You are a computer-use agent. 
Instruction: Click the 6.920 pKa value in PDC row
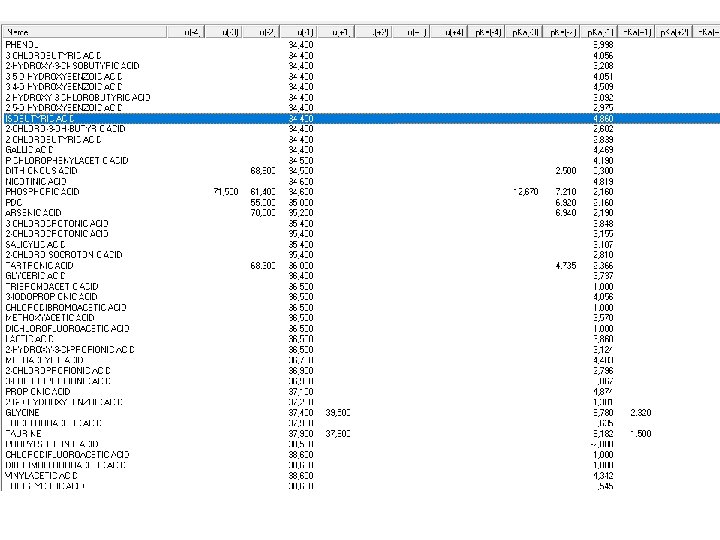coord(566,202)
